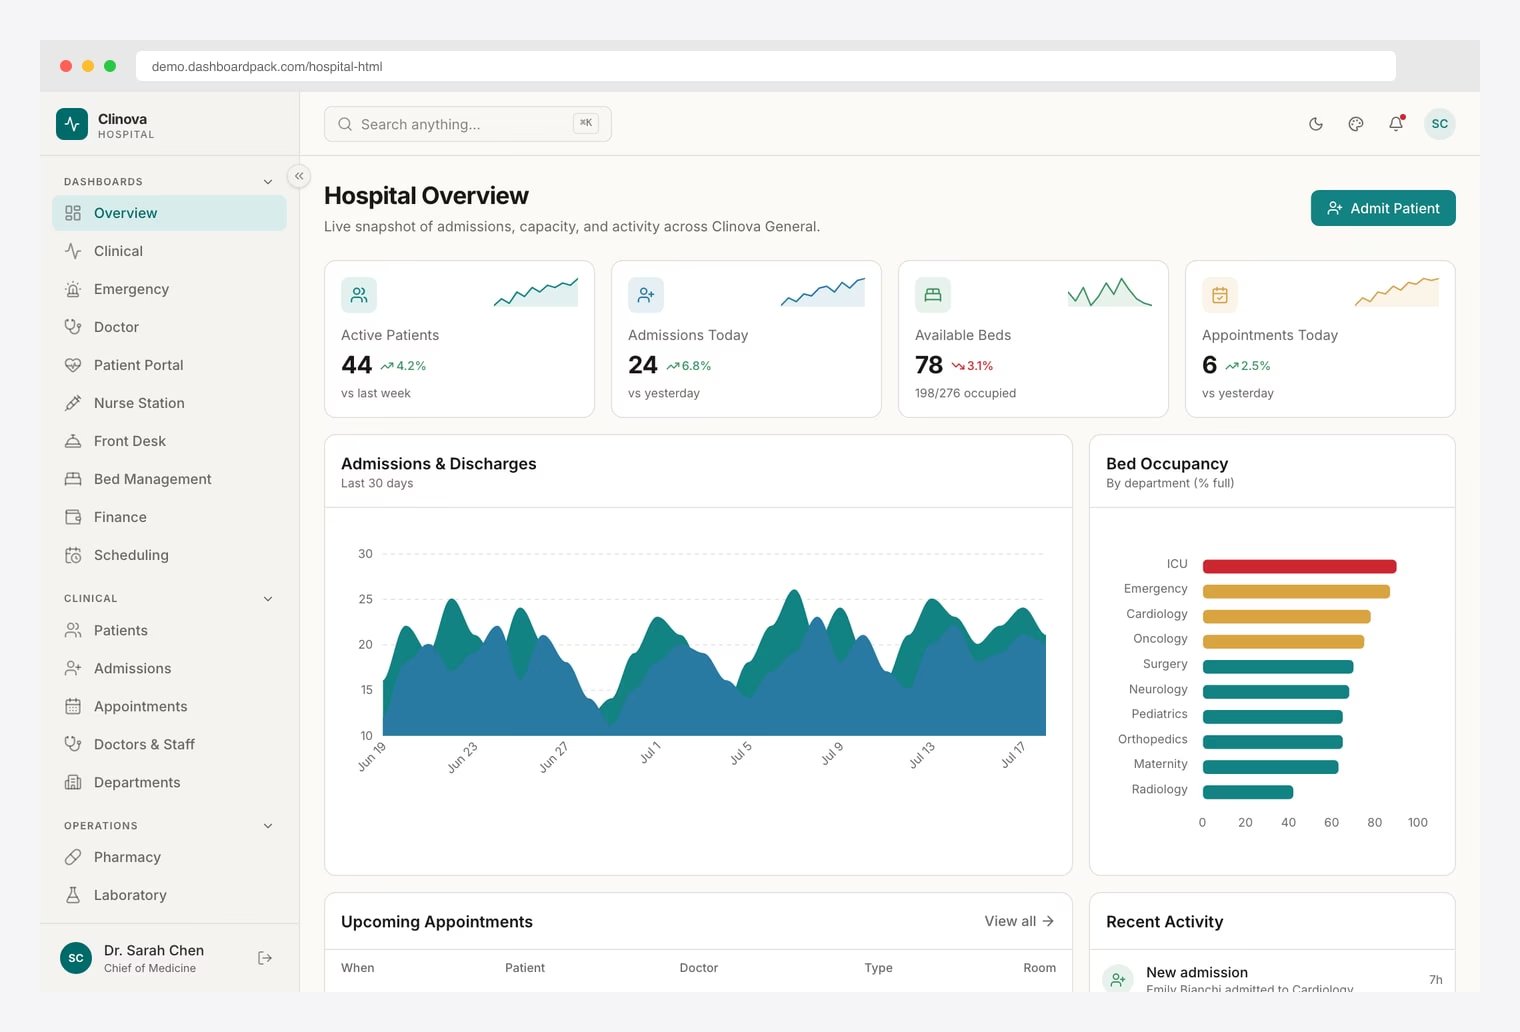Image resolution: width=1520 pixels, height=1032 pixels.
Task: Open the Finance dashboard
Action: click(169, 517)
